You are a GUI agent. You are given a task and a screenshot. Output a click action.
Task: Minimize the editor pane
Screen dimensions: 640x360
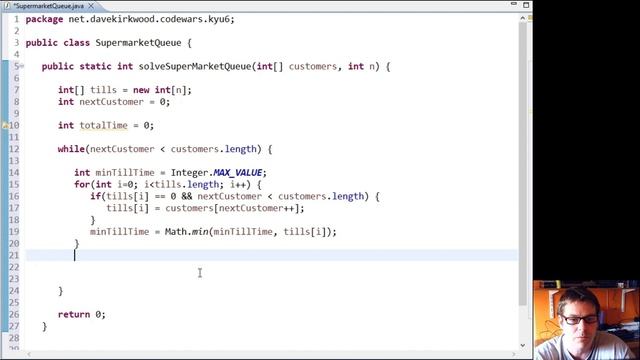point(514,4)
